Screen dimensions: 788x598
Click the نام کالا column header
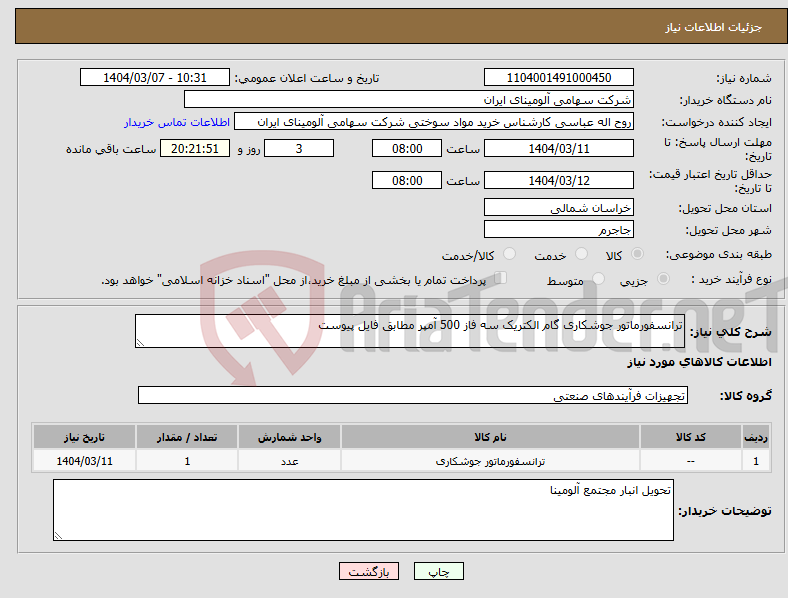(490, 437)
